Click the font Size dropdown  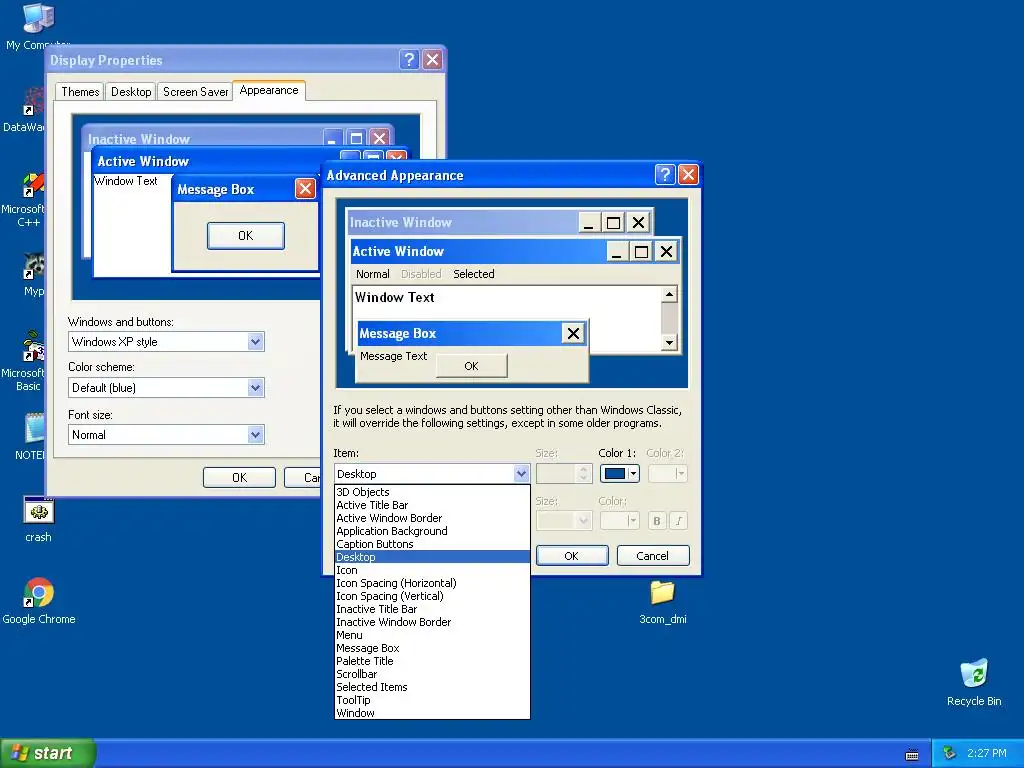(x=564, y=520)
